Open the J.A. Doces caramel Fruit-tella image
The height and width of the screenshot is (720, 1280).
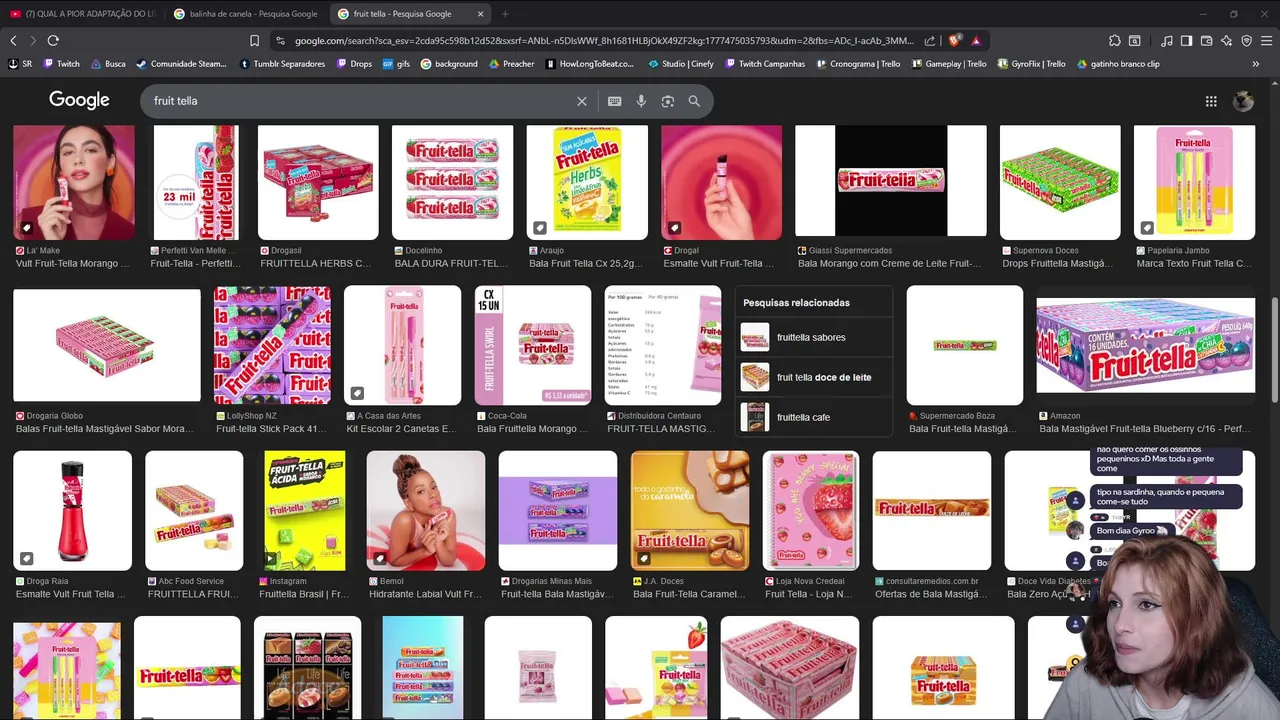tap(689, 510)
